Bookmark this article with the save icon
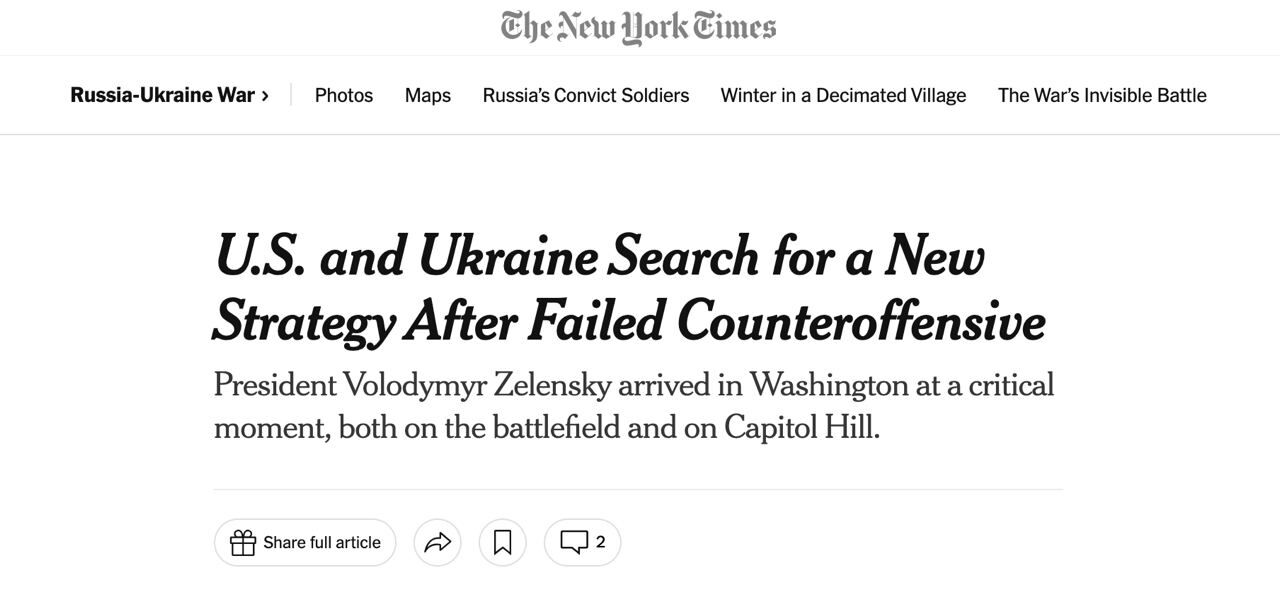1280x595 pixels. (503, 542)
